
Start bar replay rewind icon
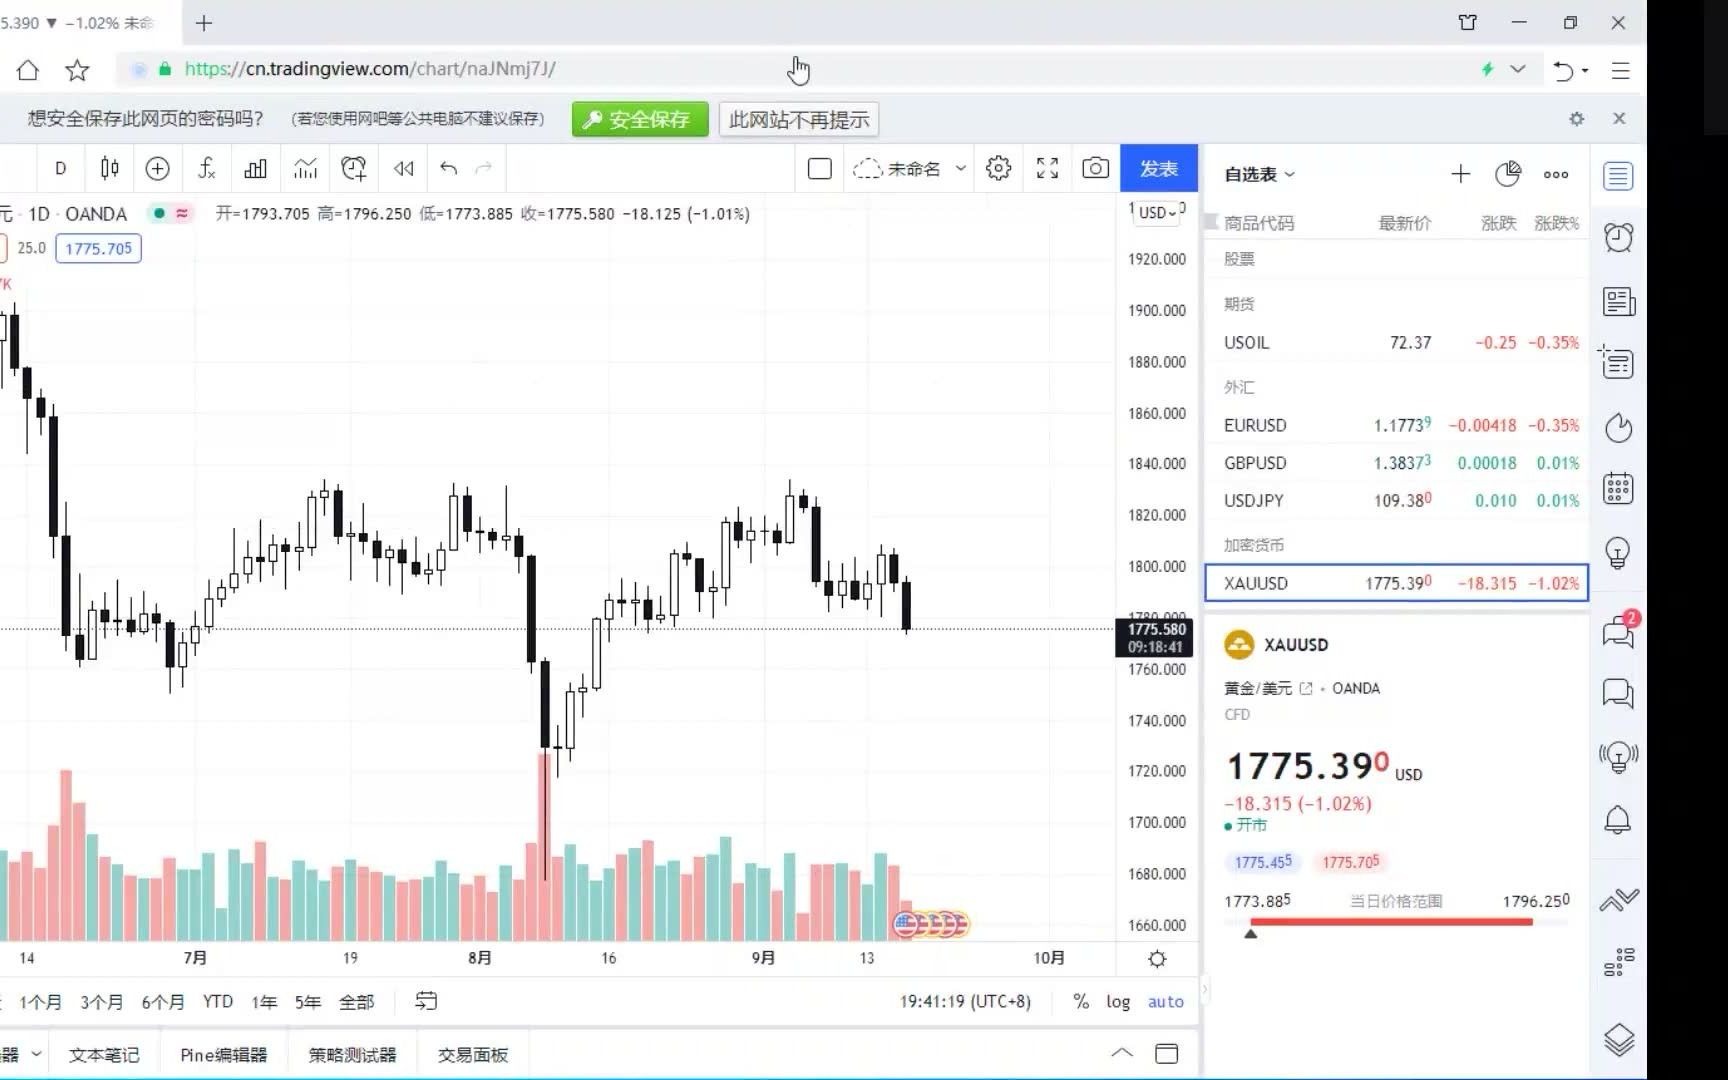[x=404, y=169]
